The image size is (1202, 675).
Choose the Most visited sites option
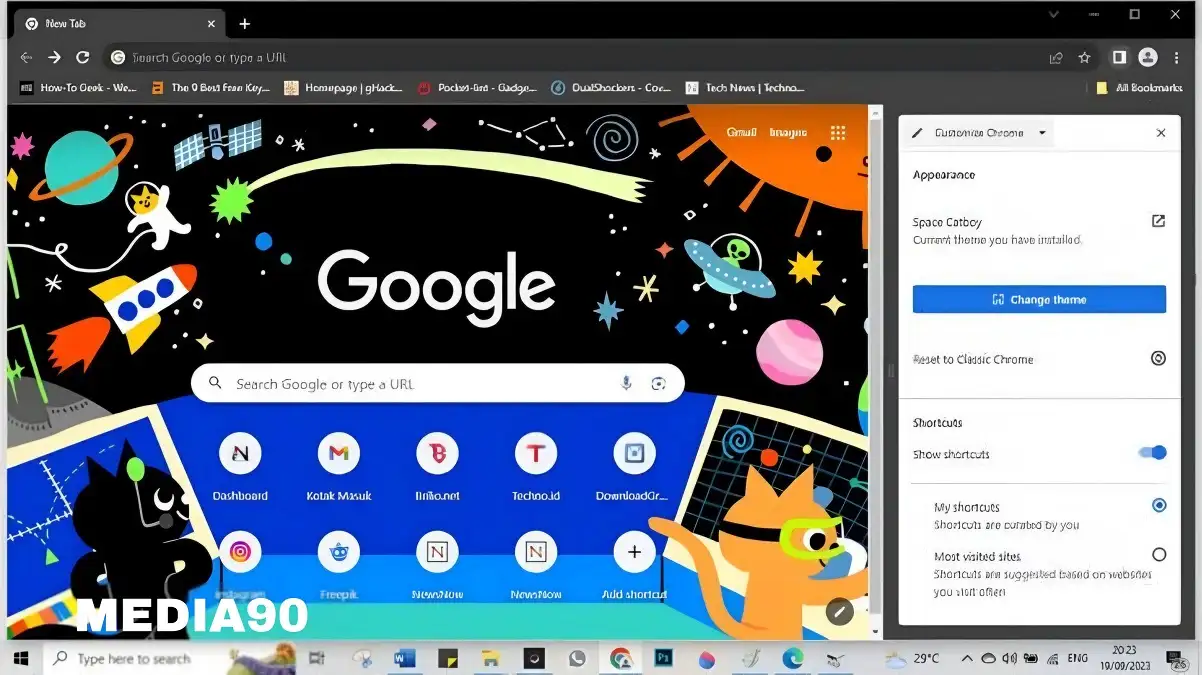1158,555
